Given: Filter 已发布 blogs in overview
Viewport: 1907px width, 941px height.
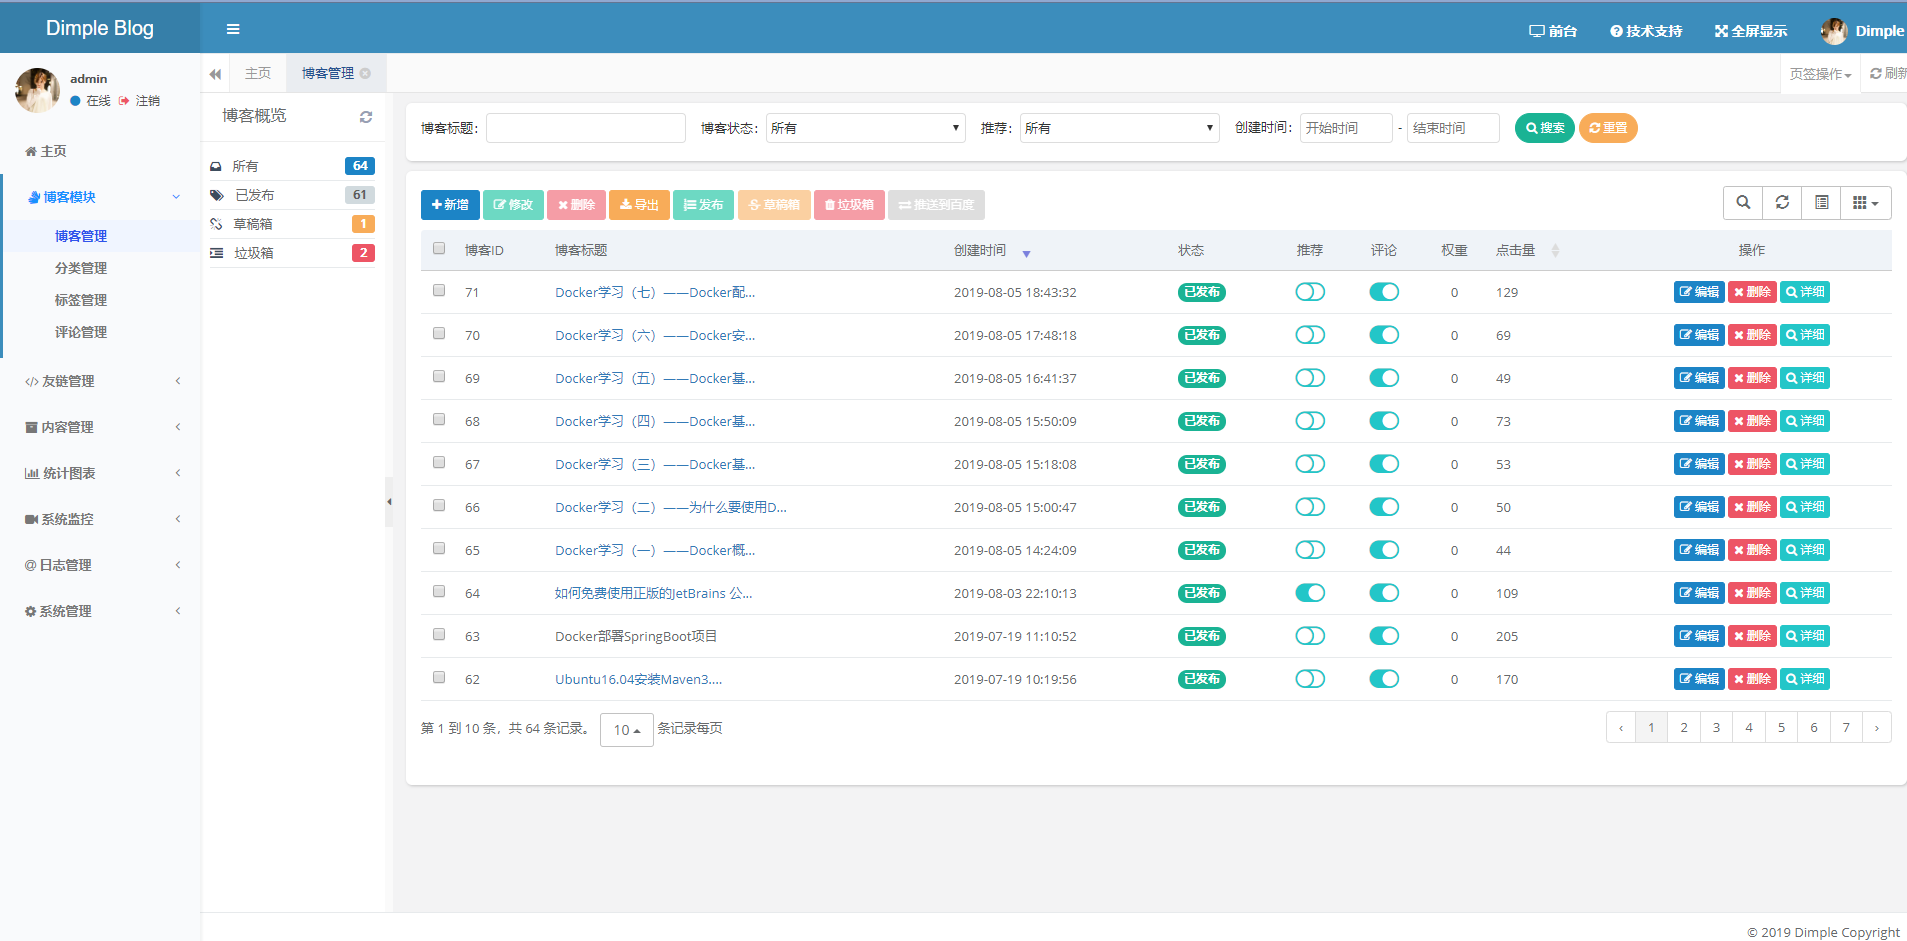Looking at the screenshot, I should (x=291, y=195).
